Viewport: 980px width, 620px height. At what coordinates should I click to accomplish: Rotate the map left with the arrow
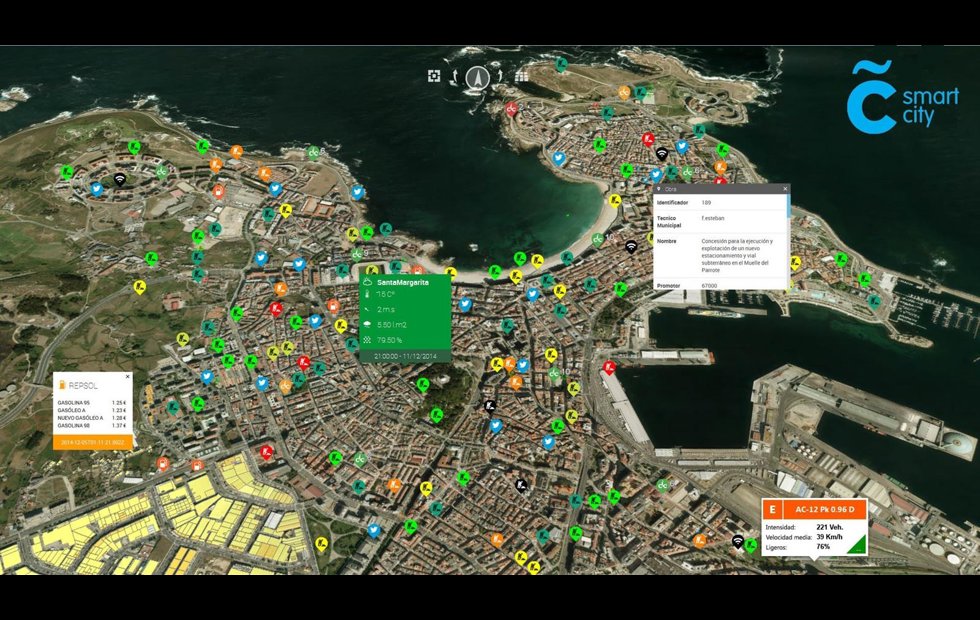pos(456,77)
